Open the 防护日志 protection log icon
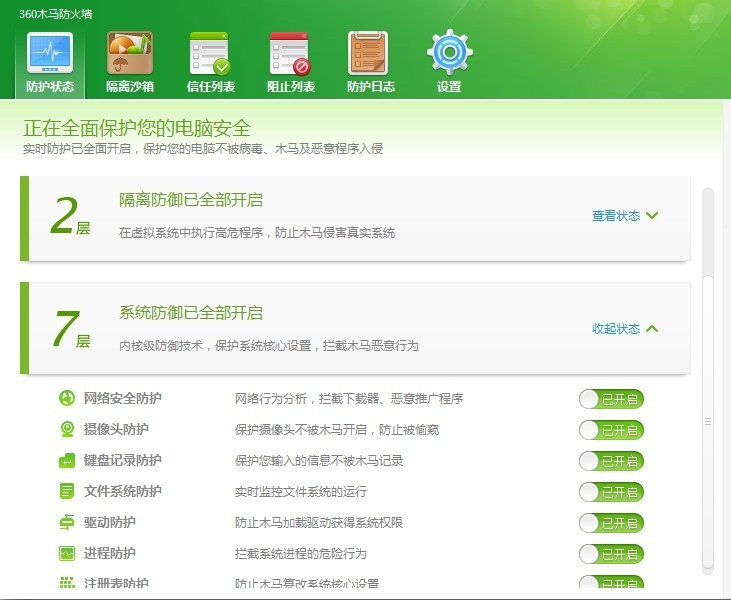The height and width of the screenshot is (600, 731). coord(369,53)
